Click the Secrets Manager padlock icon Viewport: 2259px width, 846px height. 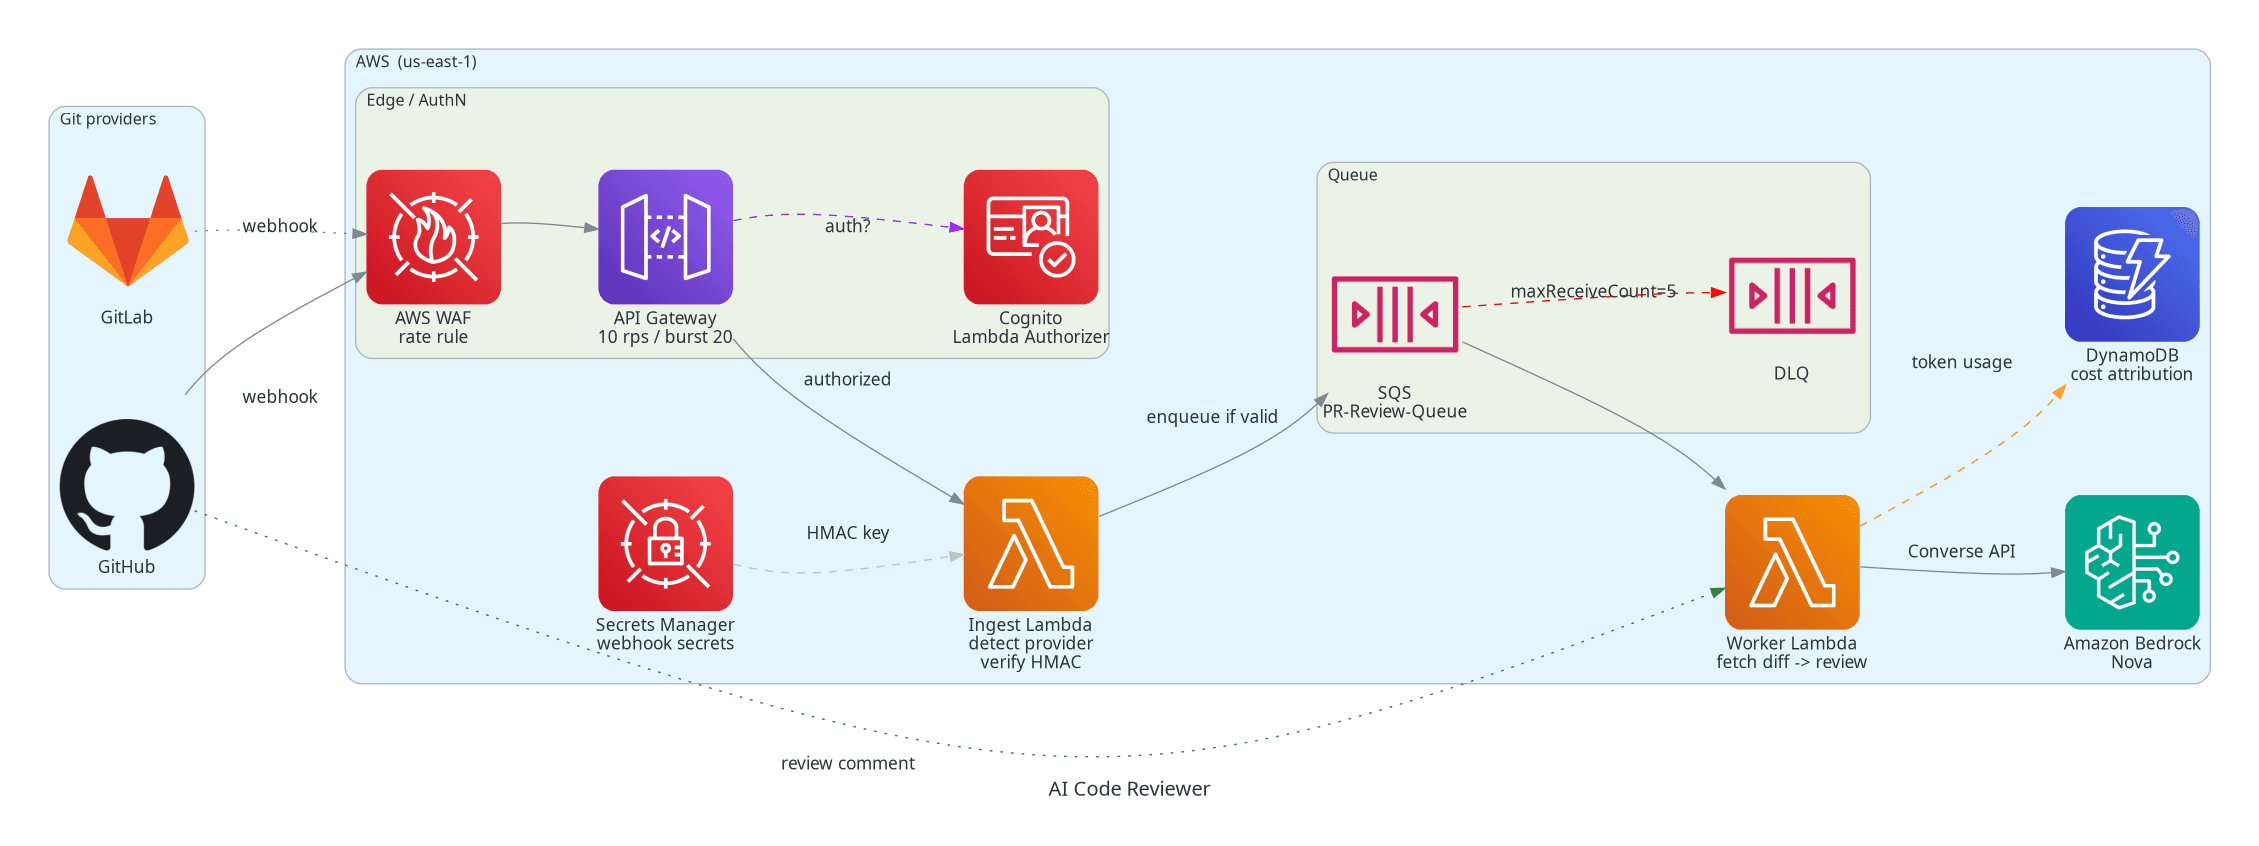665,543
